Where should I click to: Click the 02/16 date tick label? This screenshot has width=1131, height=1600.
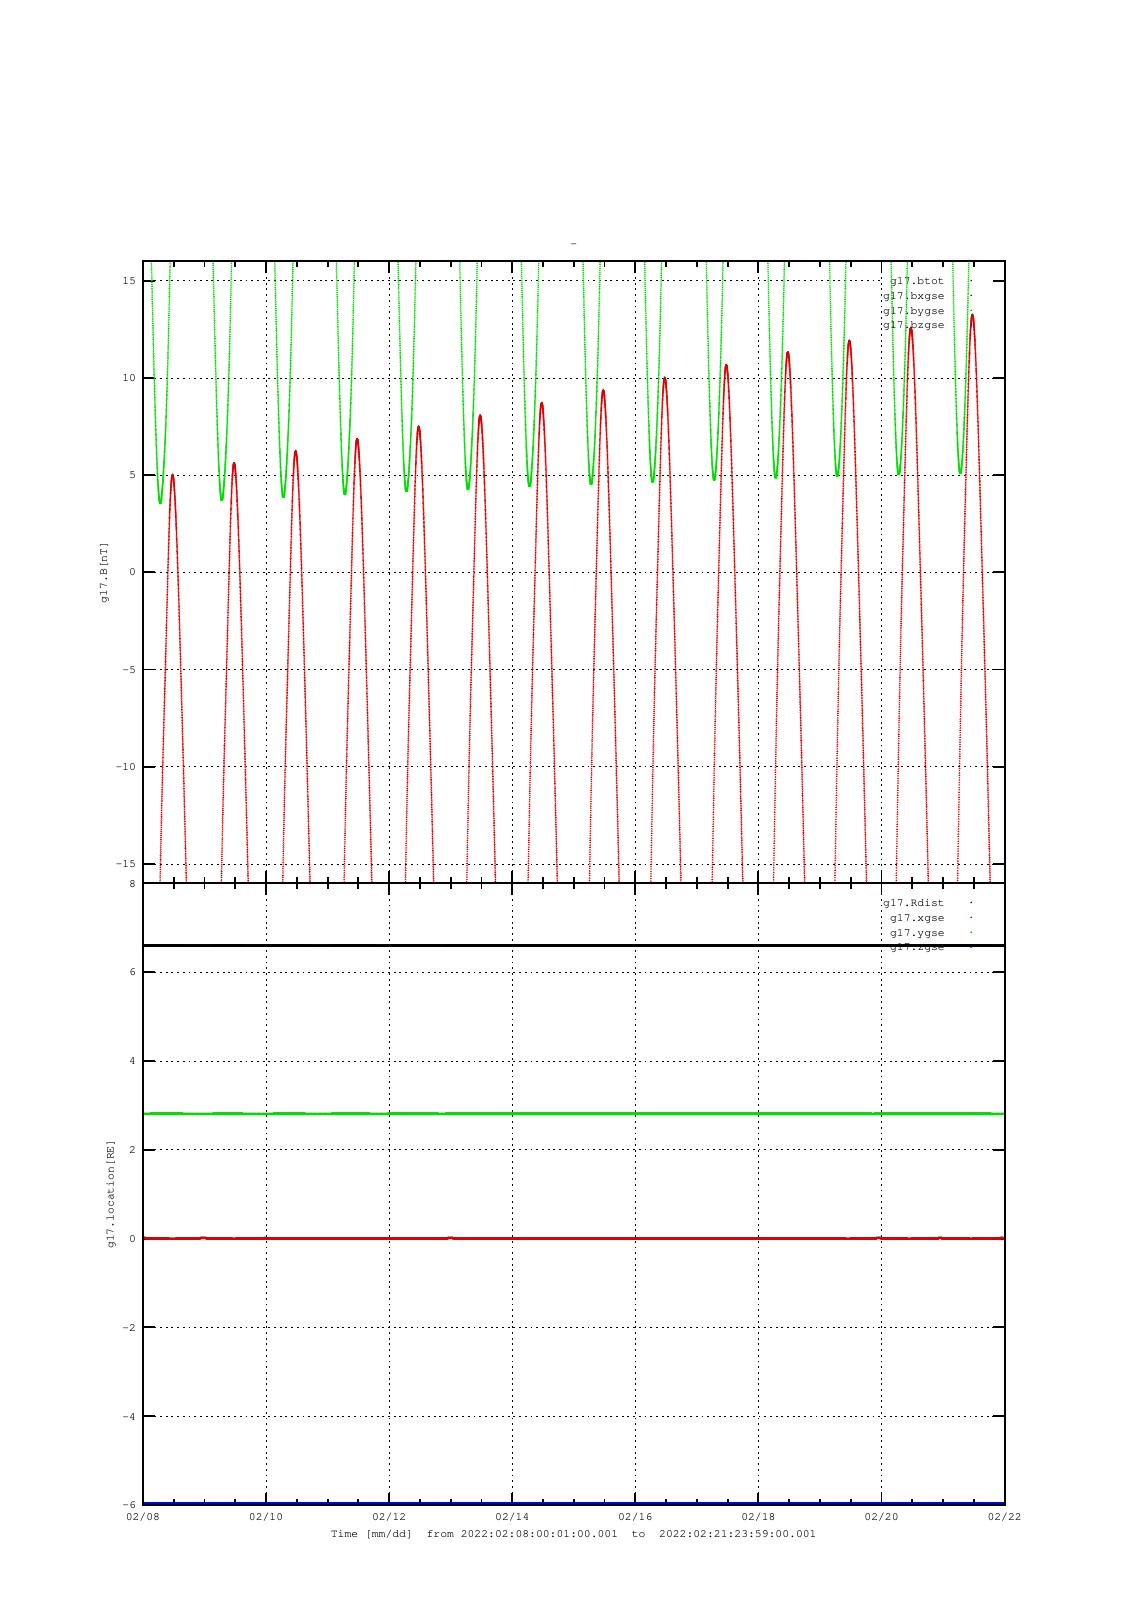click(635, 1517)
